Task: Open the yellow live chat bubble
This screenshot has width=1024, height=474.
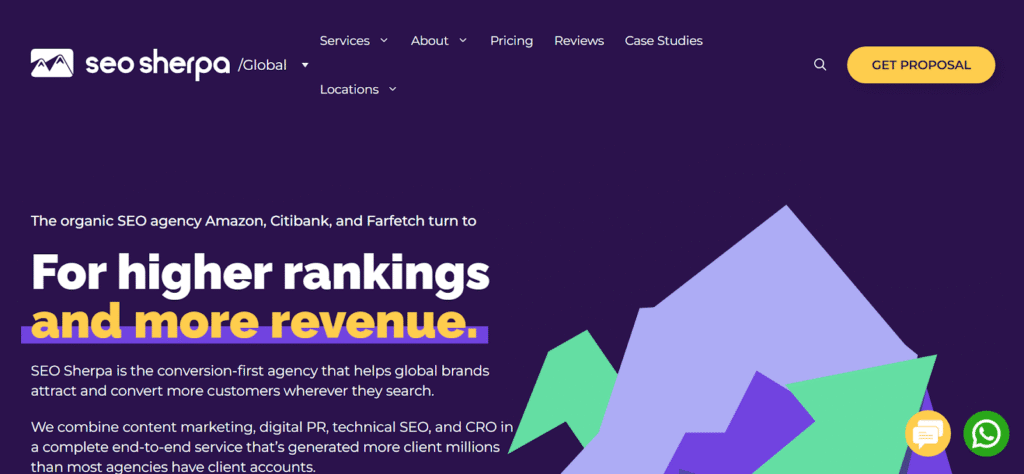Action: (928, 434)
